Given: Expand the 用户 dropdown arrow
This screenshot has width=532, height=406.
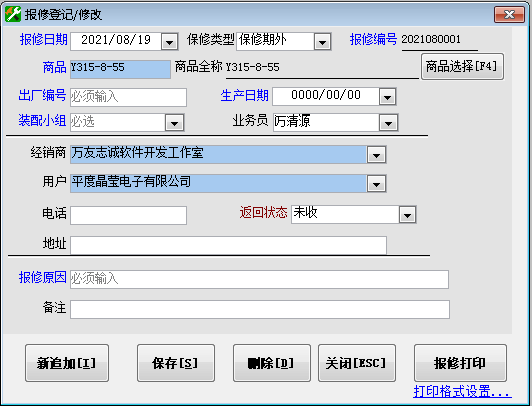Looking at the screenshot, I should pos(376,183).
